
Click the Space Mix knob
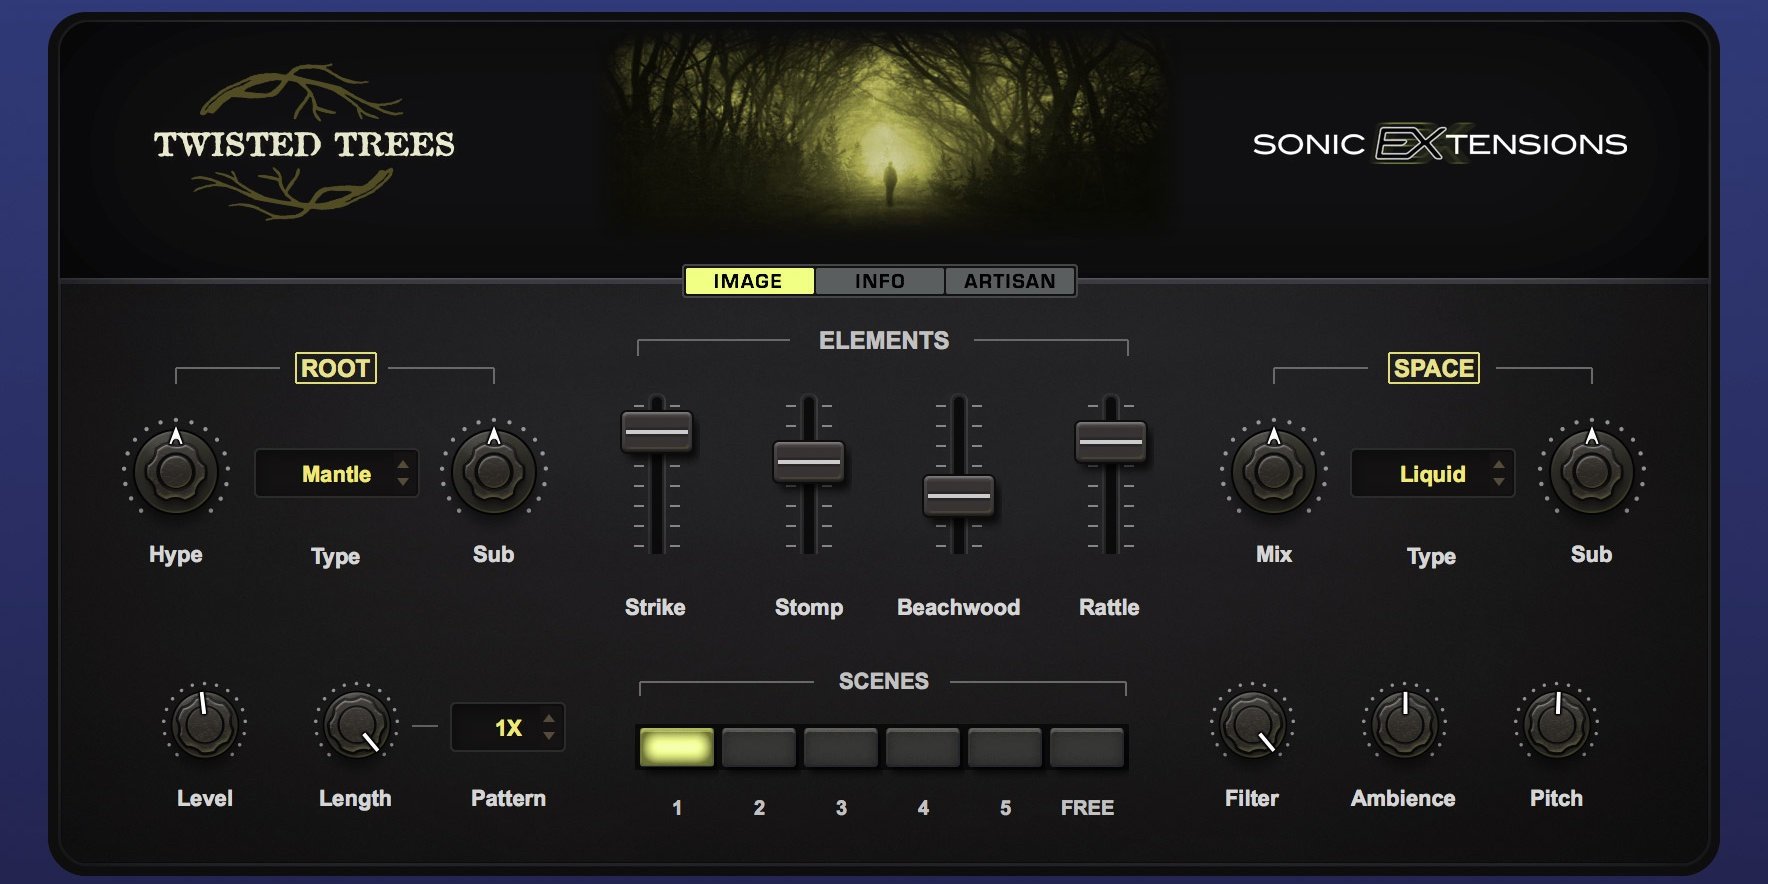point(1273,471)
